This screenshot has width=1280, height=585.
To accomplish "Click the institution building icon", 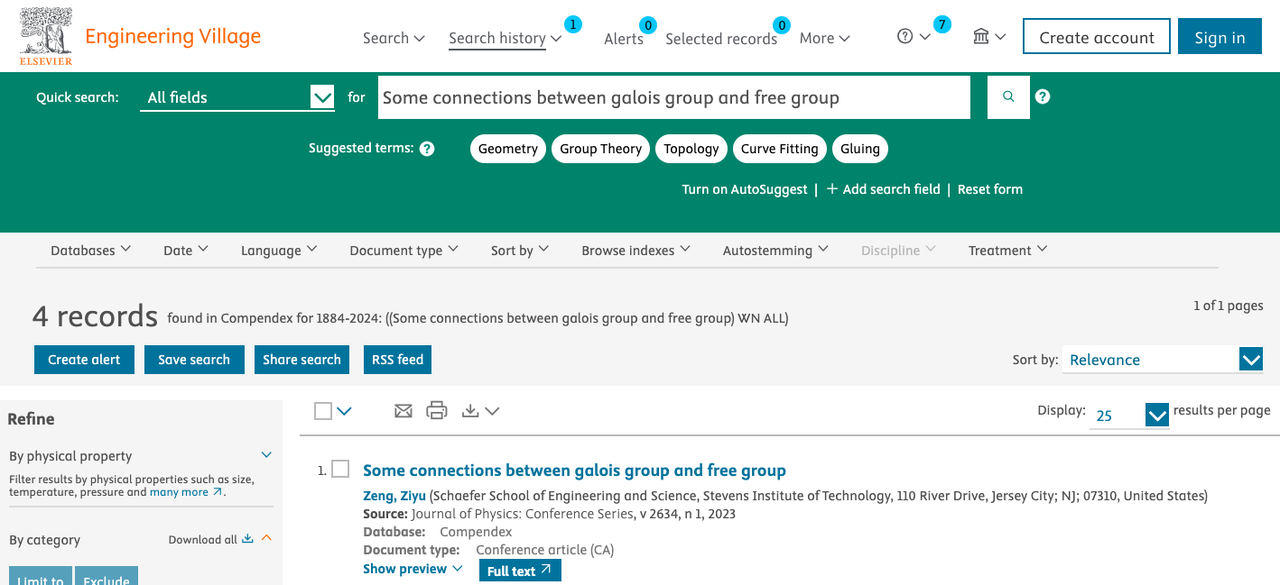I will 981,37.
